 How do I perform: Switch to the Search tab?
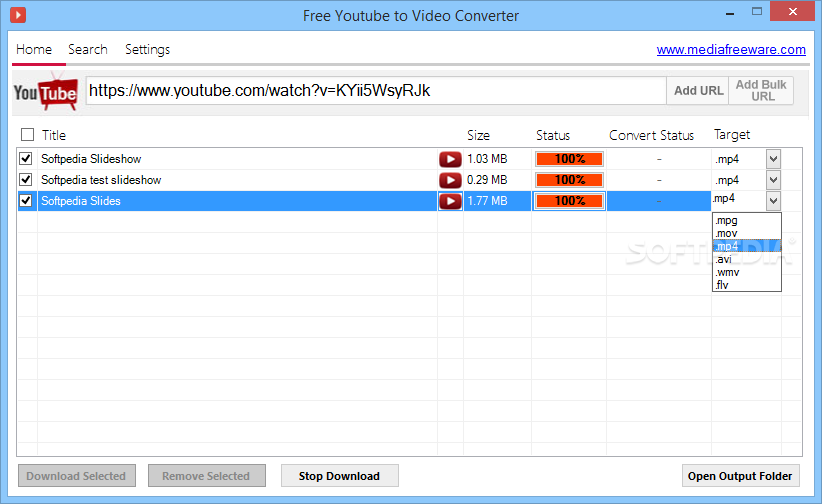(x=88, y=49)
